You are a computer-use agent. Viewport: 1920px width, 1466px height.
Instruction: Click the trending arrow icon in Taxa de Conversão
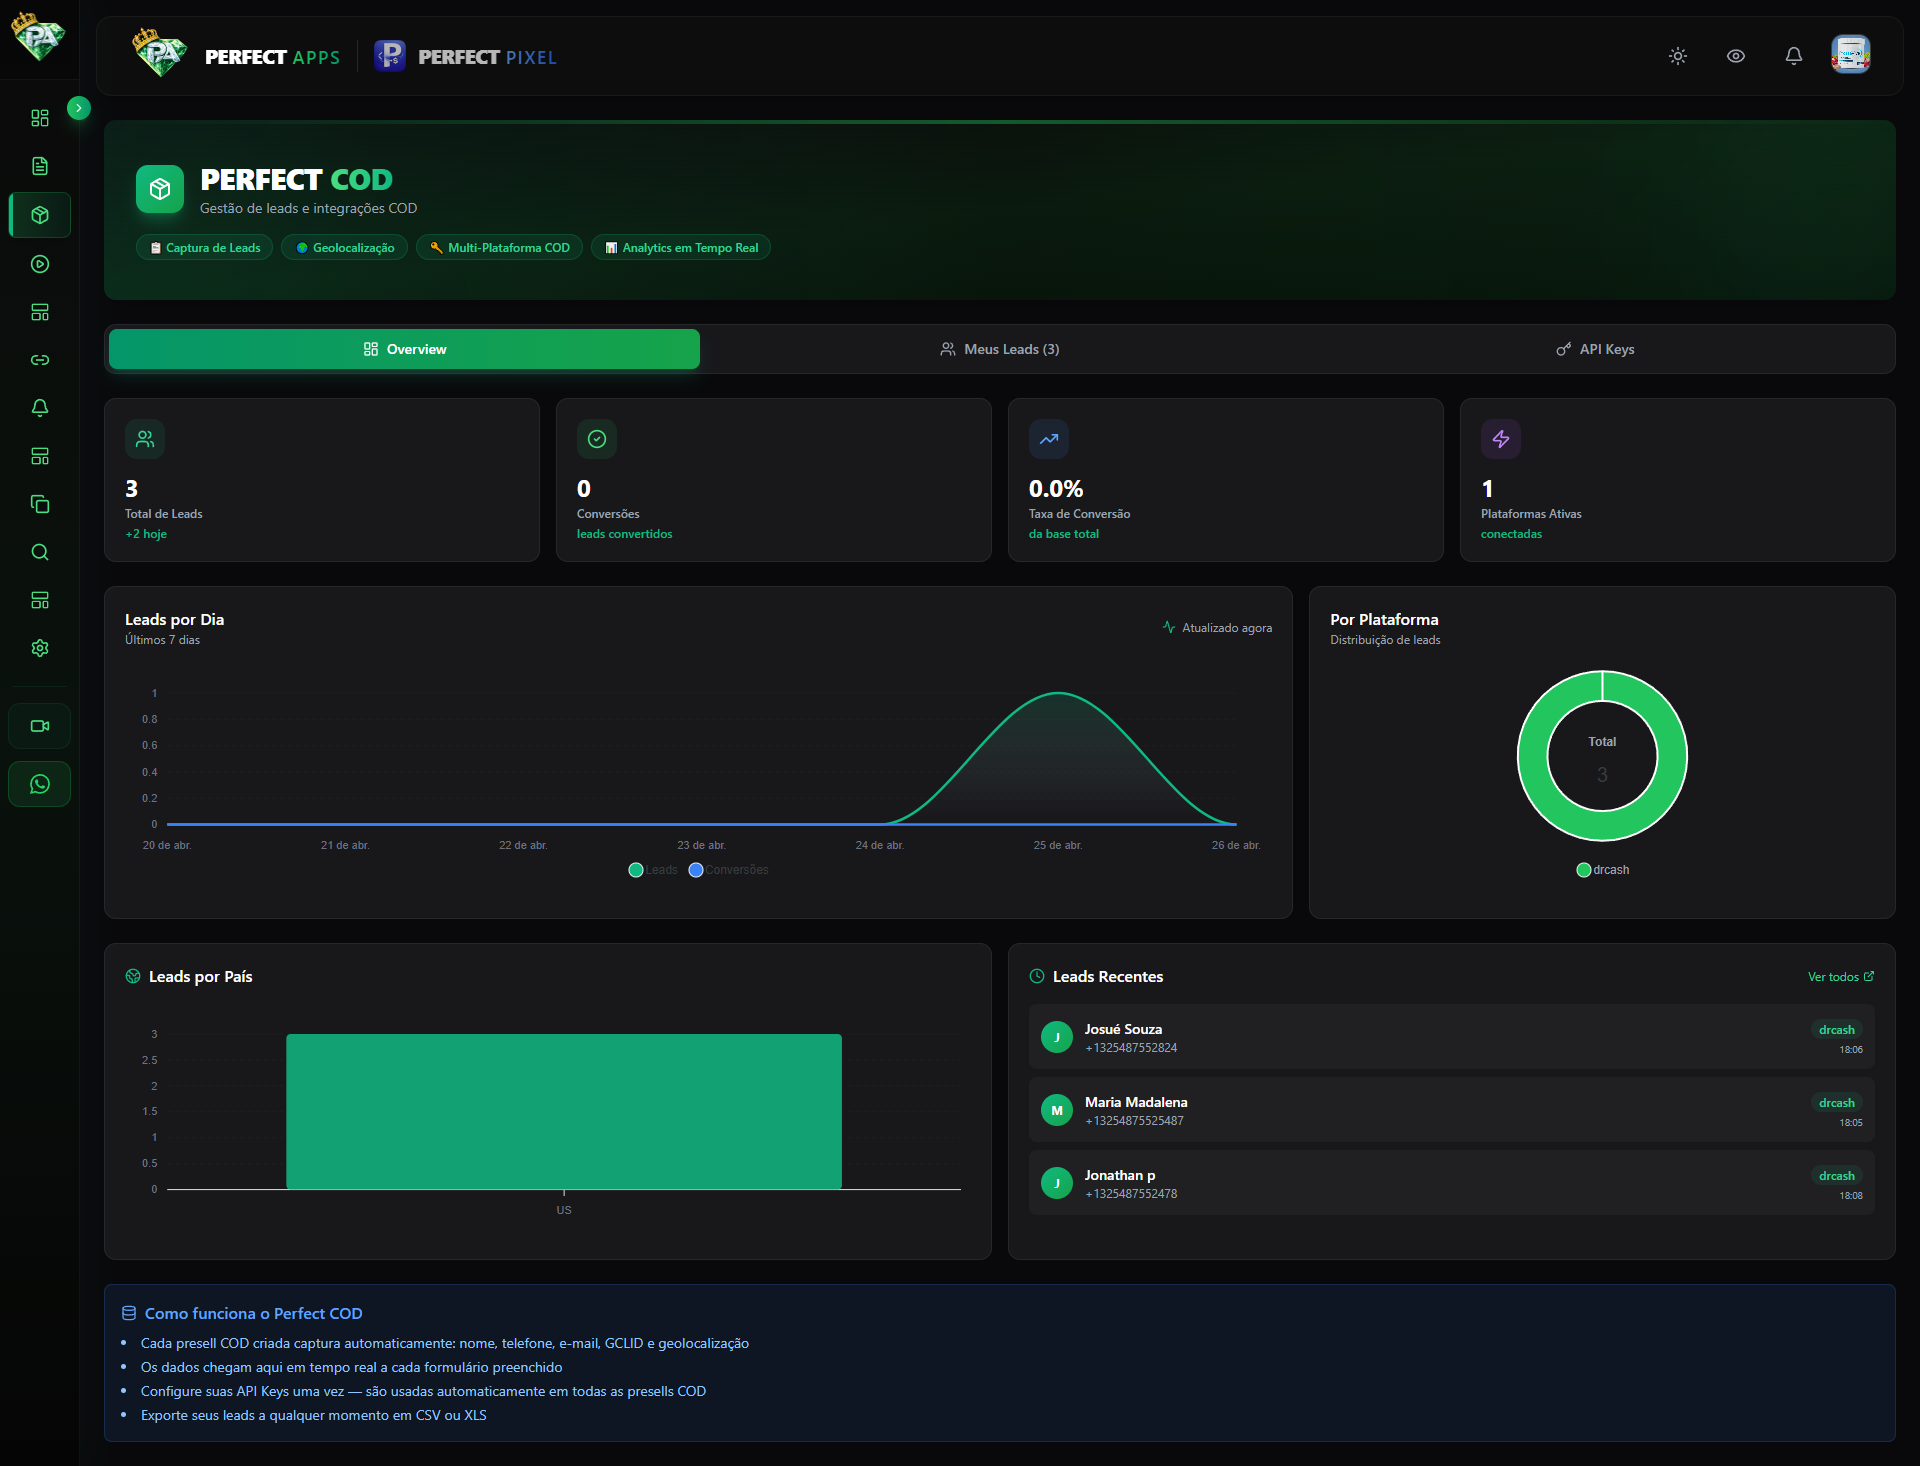1049,439
